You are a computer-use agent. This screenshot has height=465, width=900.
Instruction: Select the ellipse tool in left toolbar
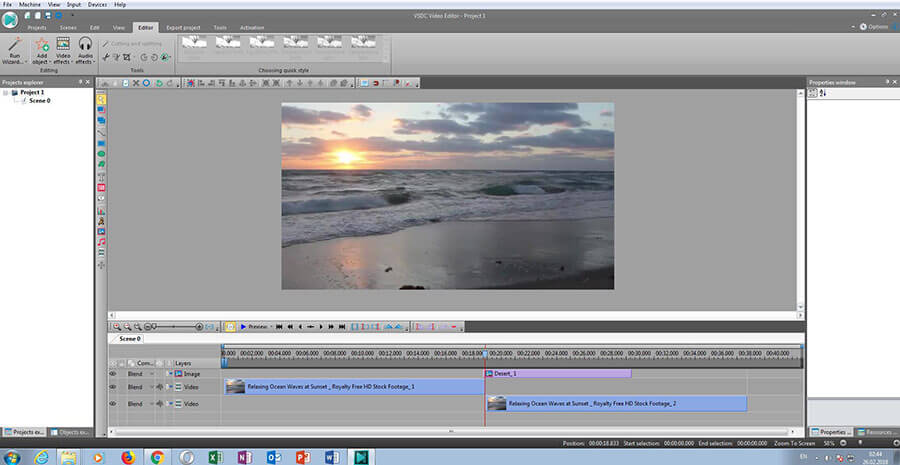[101, 154]
